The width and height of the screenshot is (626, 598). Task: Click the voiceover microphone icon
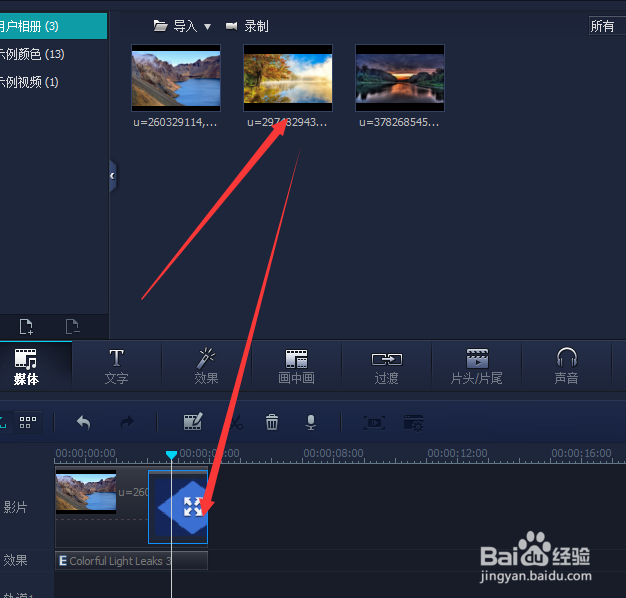click(311, 422)
